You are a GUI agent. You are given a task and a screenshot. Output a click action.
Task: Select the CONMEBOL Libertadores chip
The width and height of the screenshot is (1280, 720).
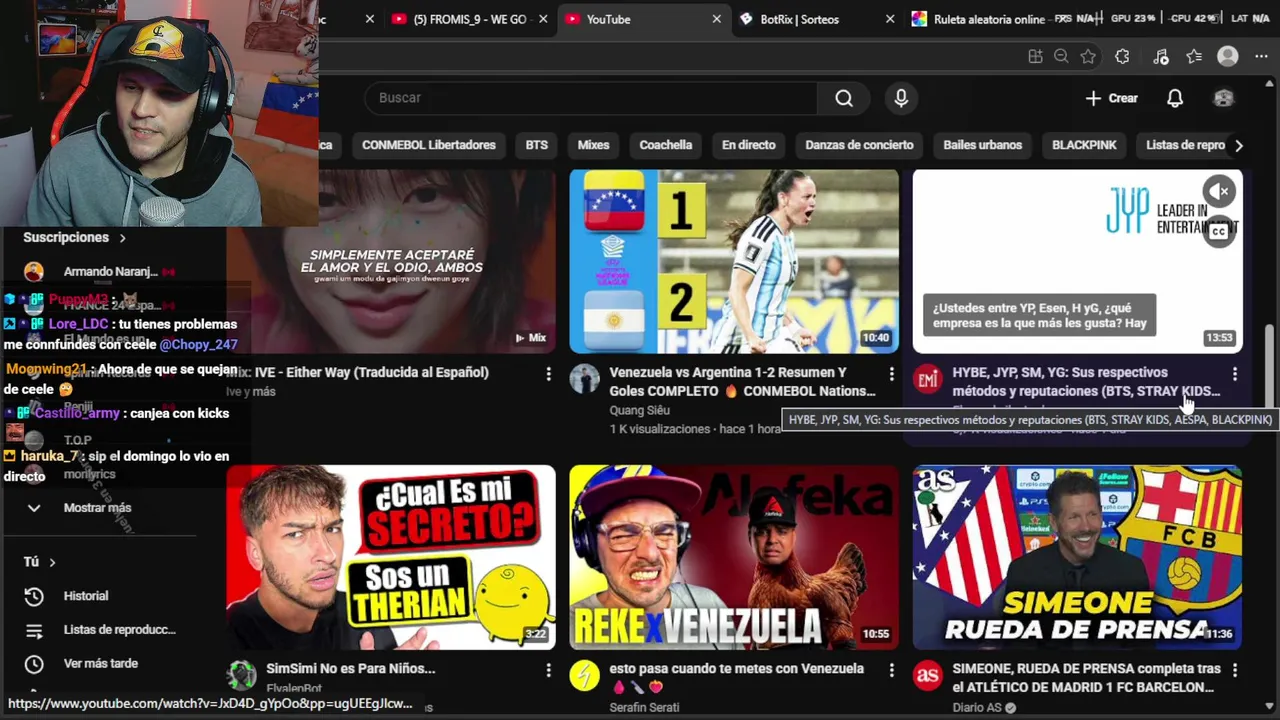428,145
